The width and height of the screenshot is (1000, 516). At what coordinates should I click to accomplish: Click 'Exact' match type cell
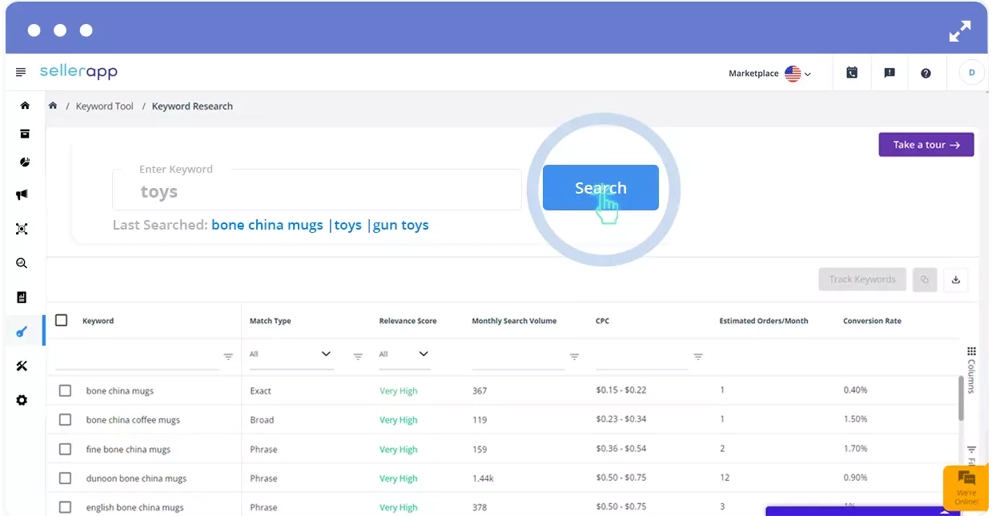(260, 390)
